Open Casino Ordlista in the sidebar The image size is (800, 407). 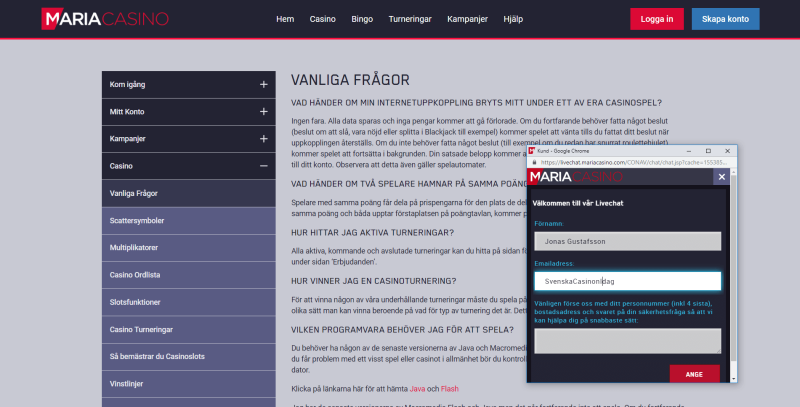137,273
